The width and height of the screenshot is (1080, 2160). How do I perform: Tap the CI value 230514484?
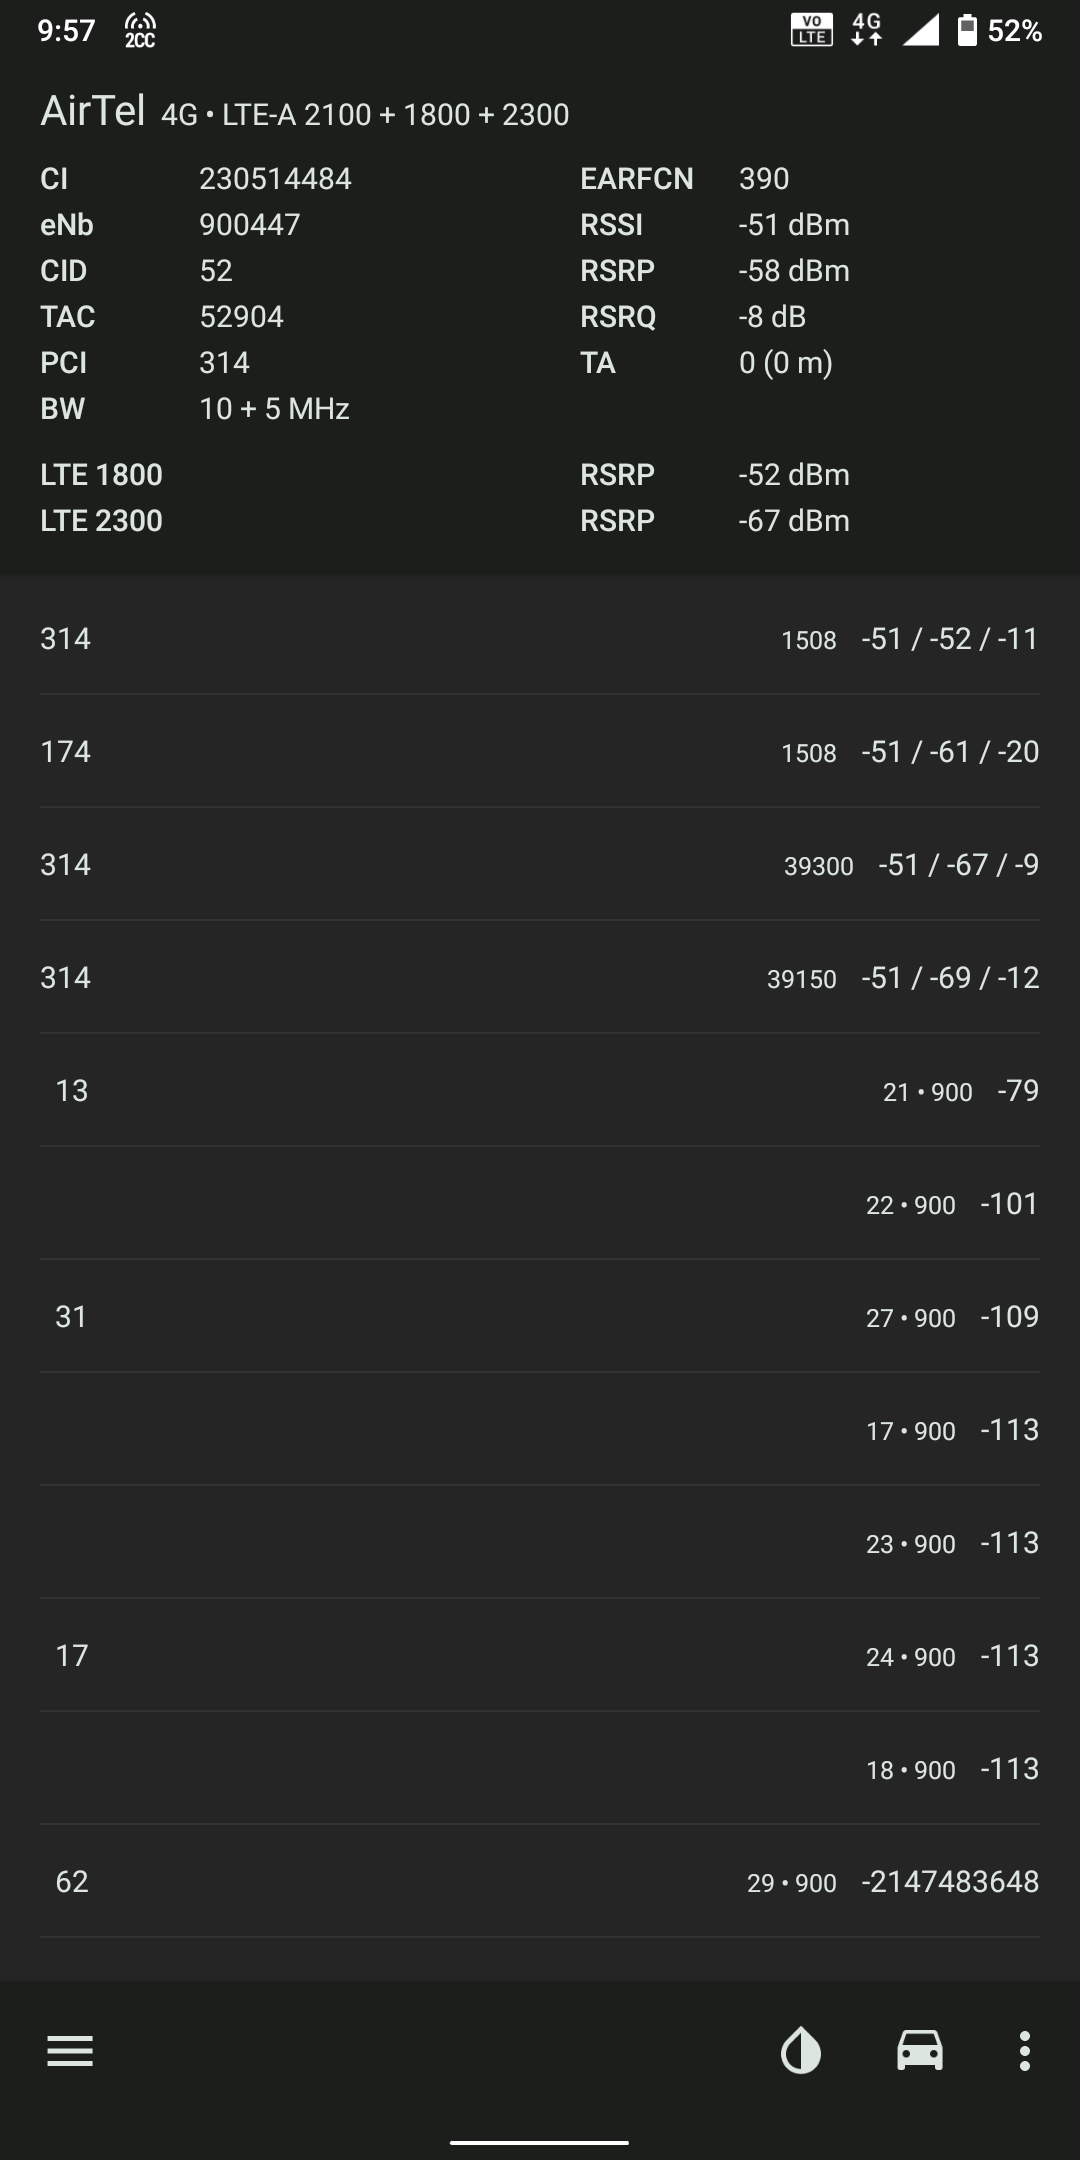pos(275,178)
